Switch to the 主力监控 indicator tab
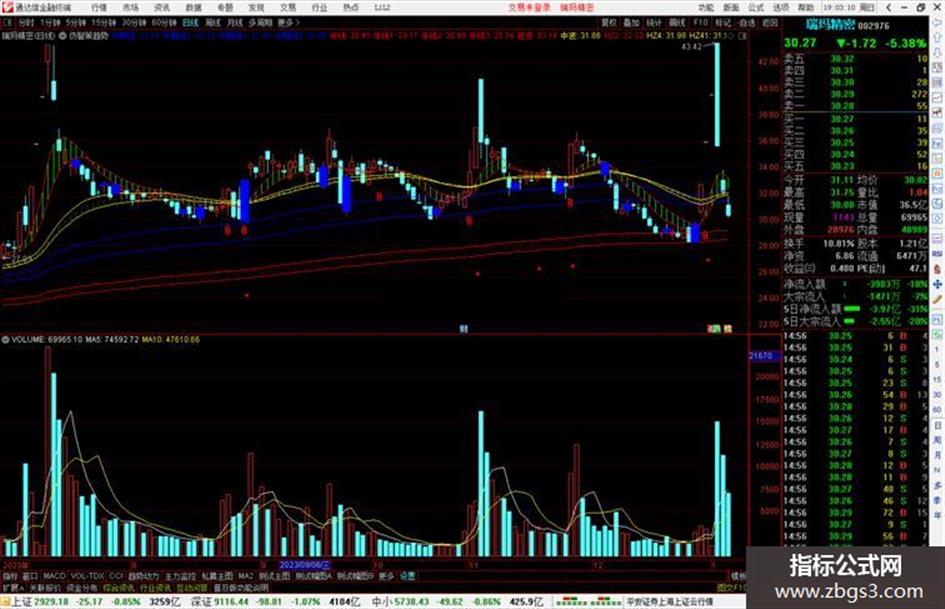 point(180,576)
